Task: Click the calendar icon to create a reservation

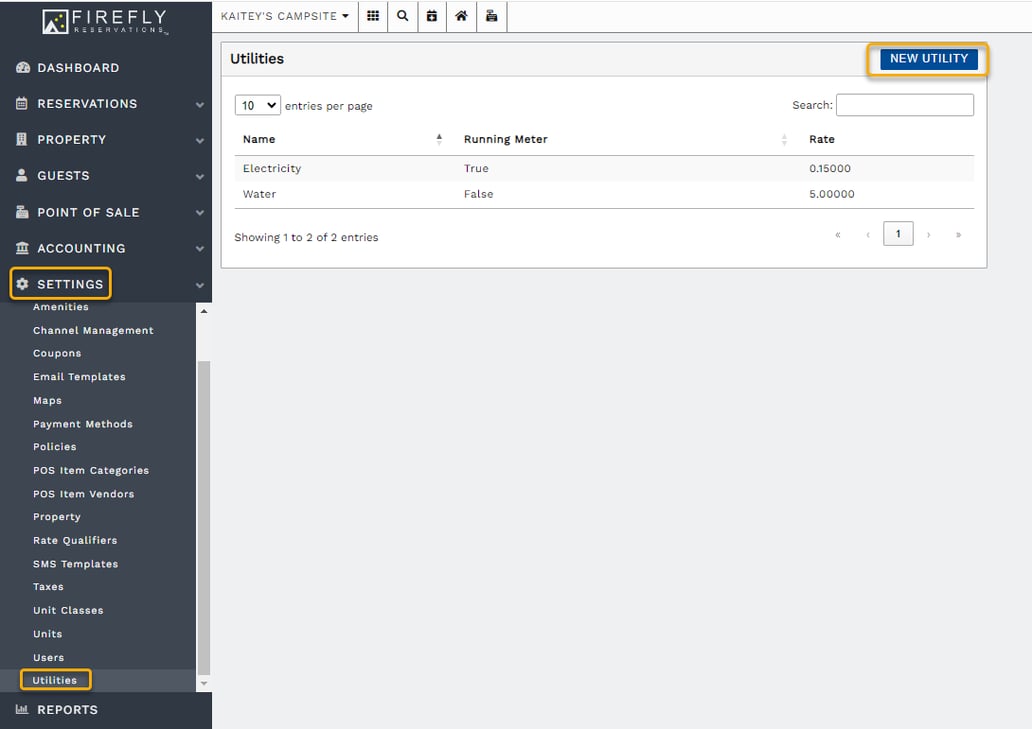Action: coord(432,16)
